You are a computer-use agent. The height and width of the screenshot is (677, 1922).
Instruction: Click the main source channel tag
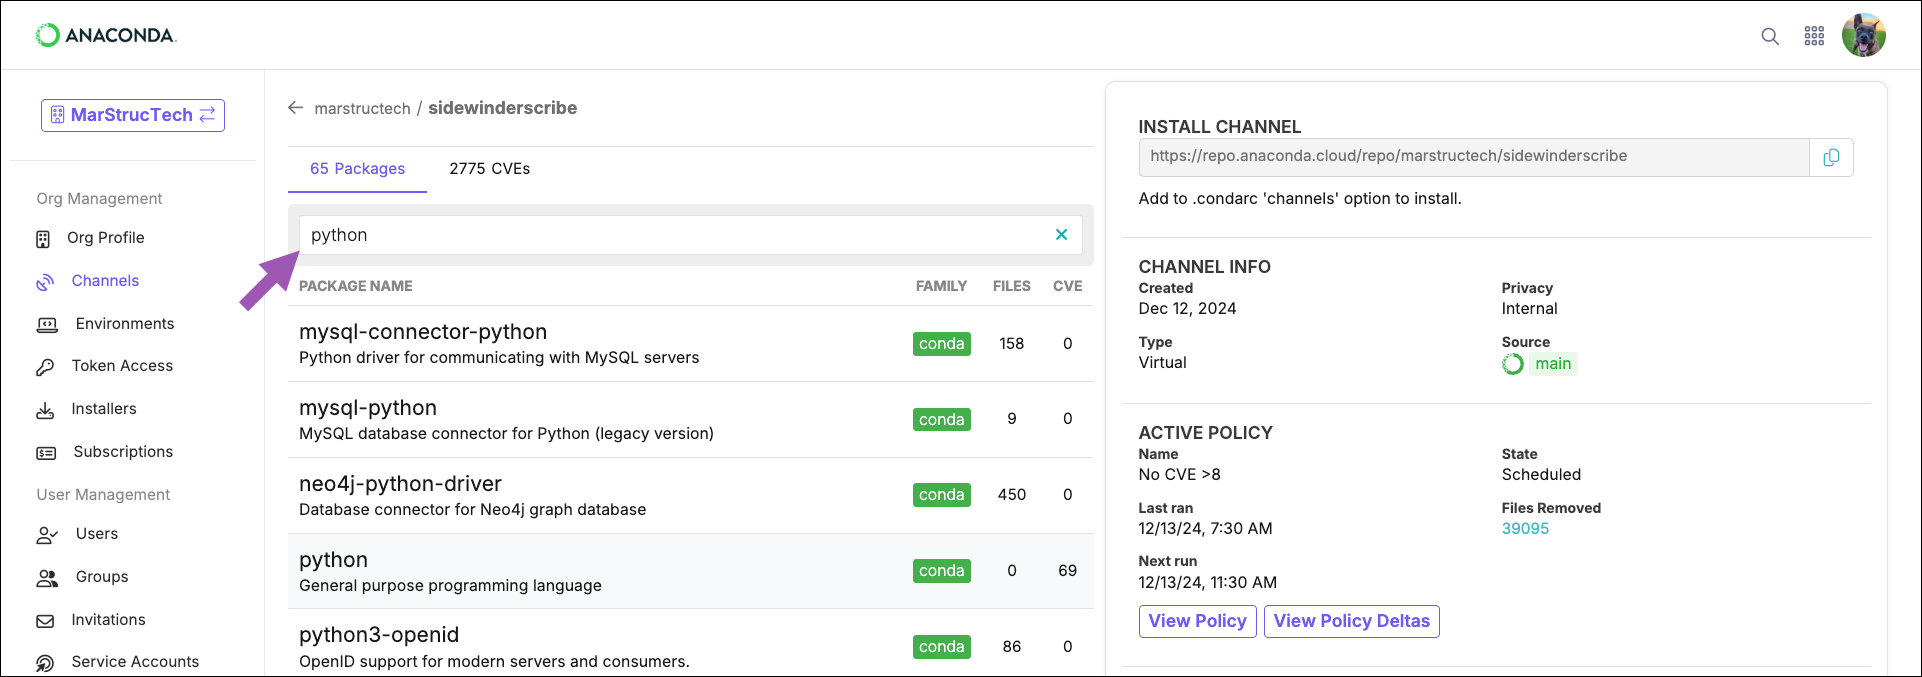pos(1553,364)
